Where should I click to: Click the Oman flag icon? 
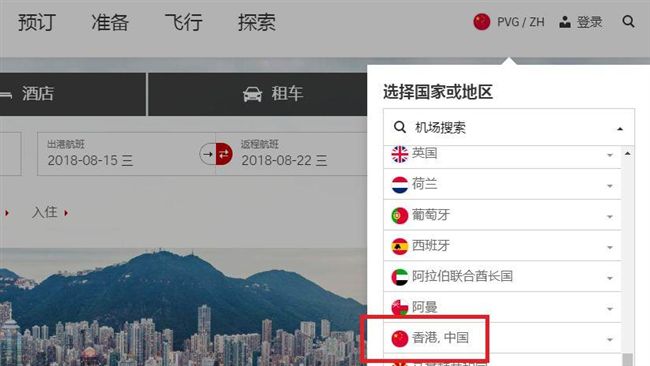click(400, 308)
